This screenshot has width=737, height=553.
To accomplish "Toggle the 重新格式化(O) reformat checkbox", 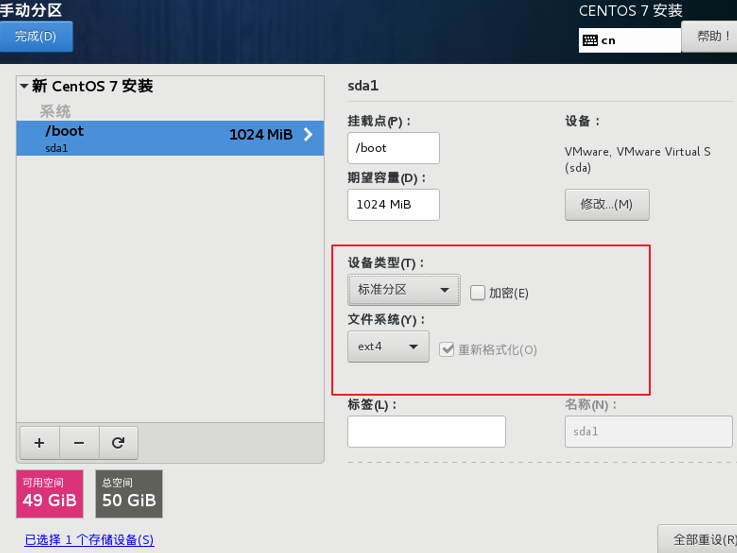I will click(447, 350).
